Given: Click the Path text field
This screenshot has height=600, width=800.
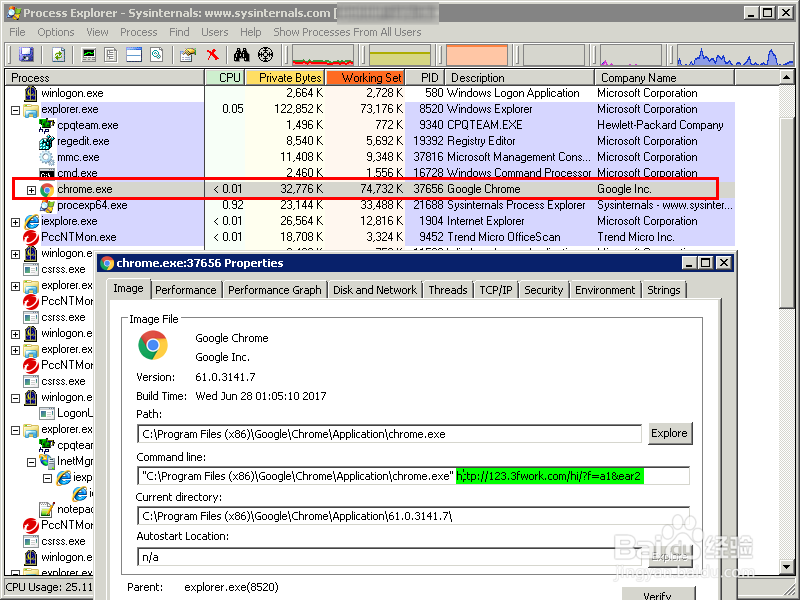Looking at the screenshot, I should pos(389,434).
